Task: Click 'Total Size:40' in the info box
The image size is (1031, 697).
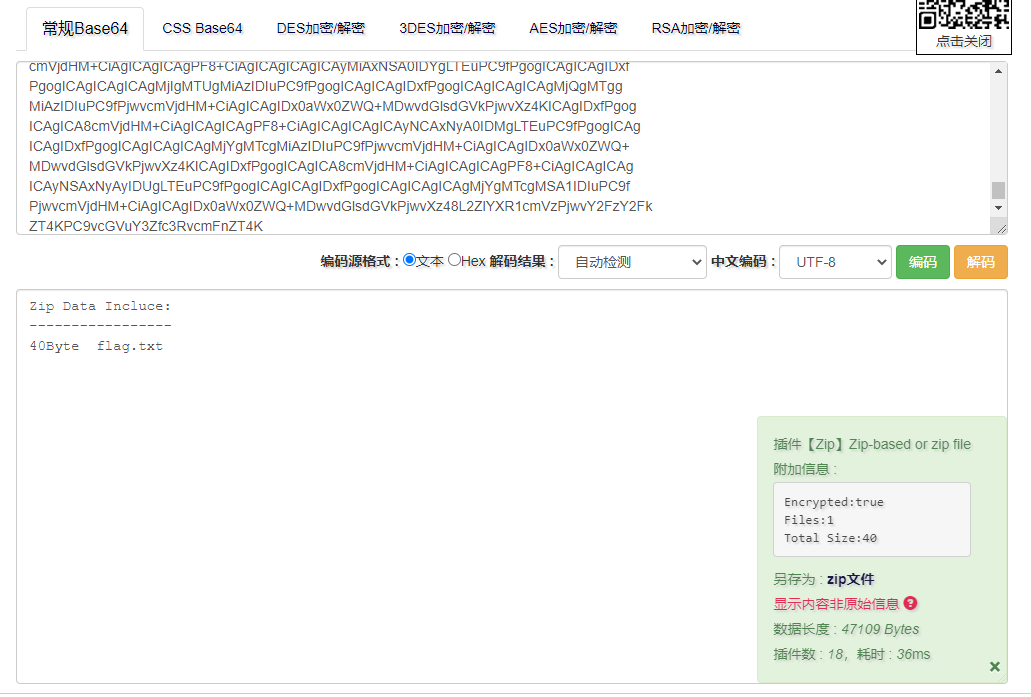Action: 830,538
